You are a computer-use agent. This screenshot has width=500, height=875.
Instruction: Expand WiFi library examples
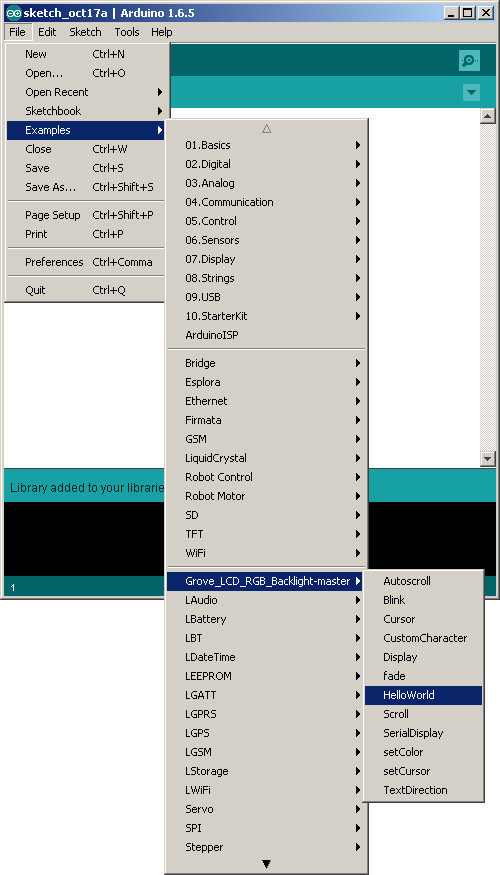click(266, 552)
